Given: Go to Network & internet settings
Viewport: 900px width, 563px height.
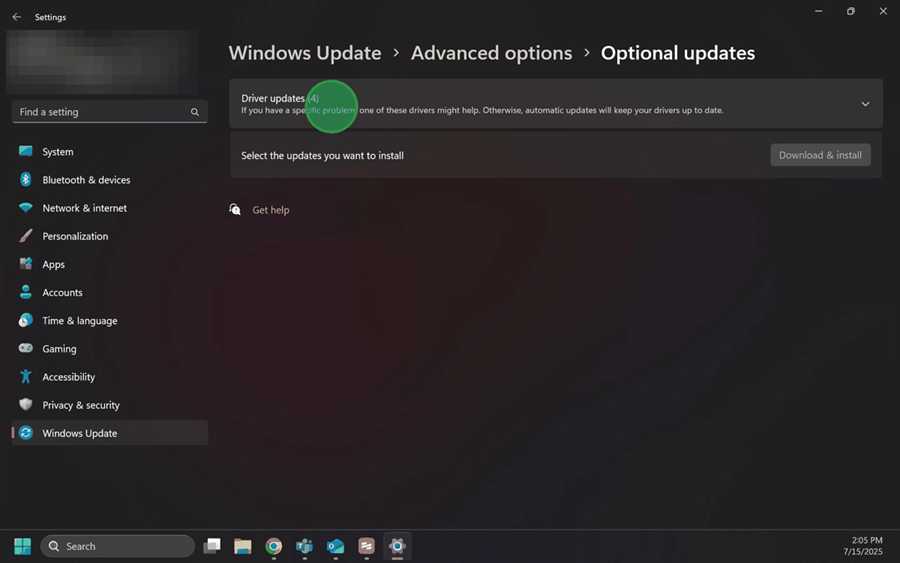Looking at the screenshot, I should tap(84, 208).
